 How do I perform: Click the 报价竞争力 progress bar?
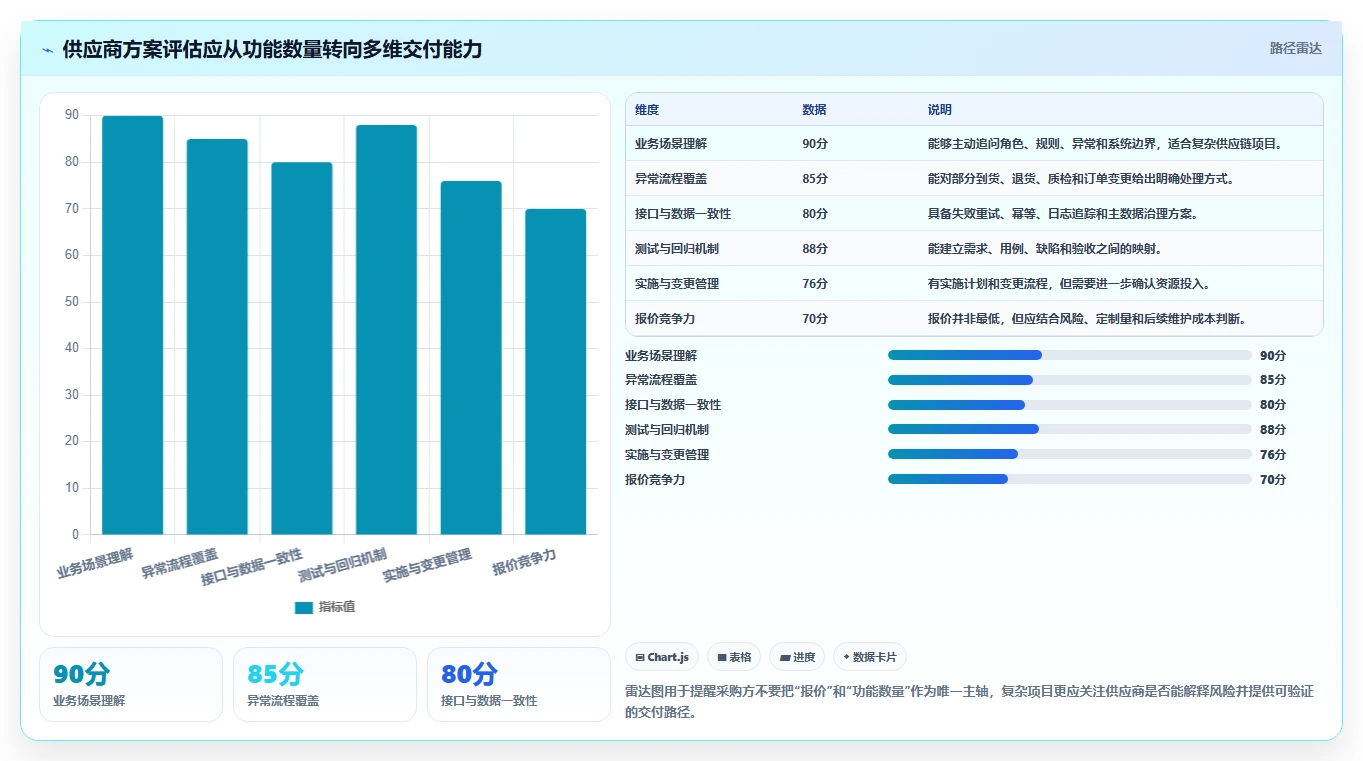1069,479
